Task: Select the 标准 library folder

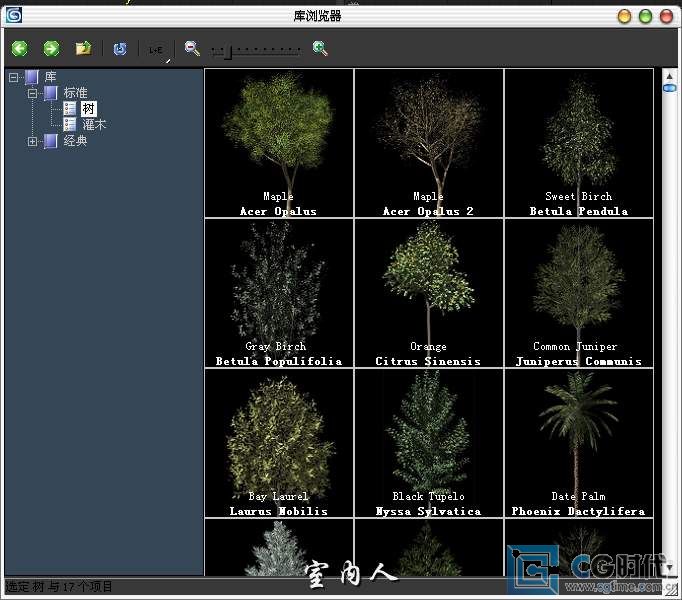Action: (x=76, y=93)
